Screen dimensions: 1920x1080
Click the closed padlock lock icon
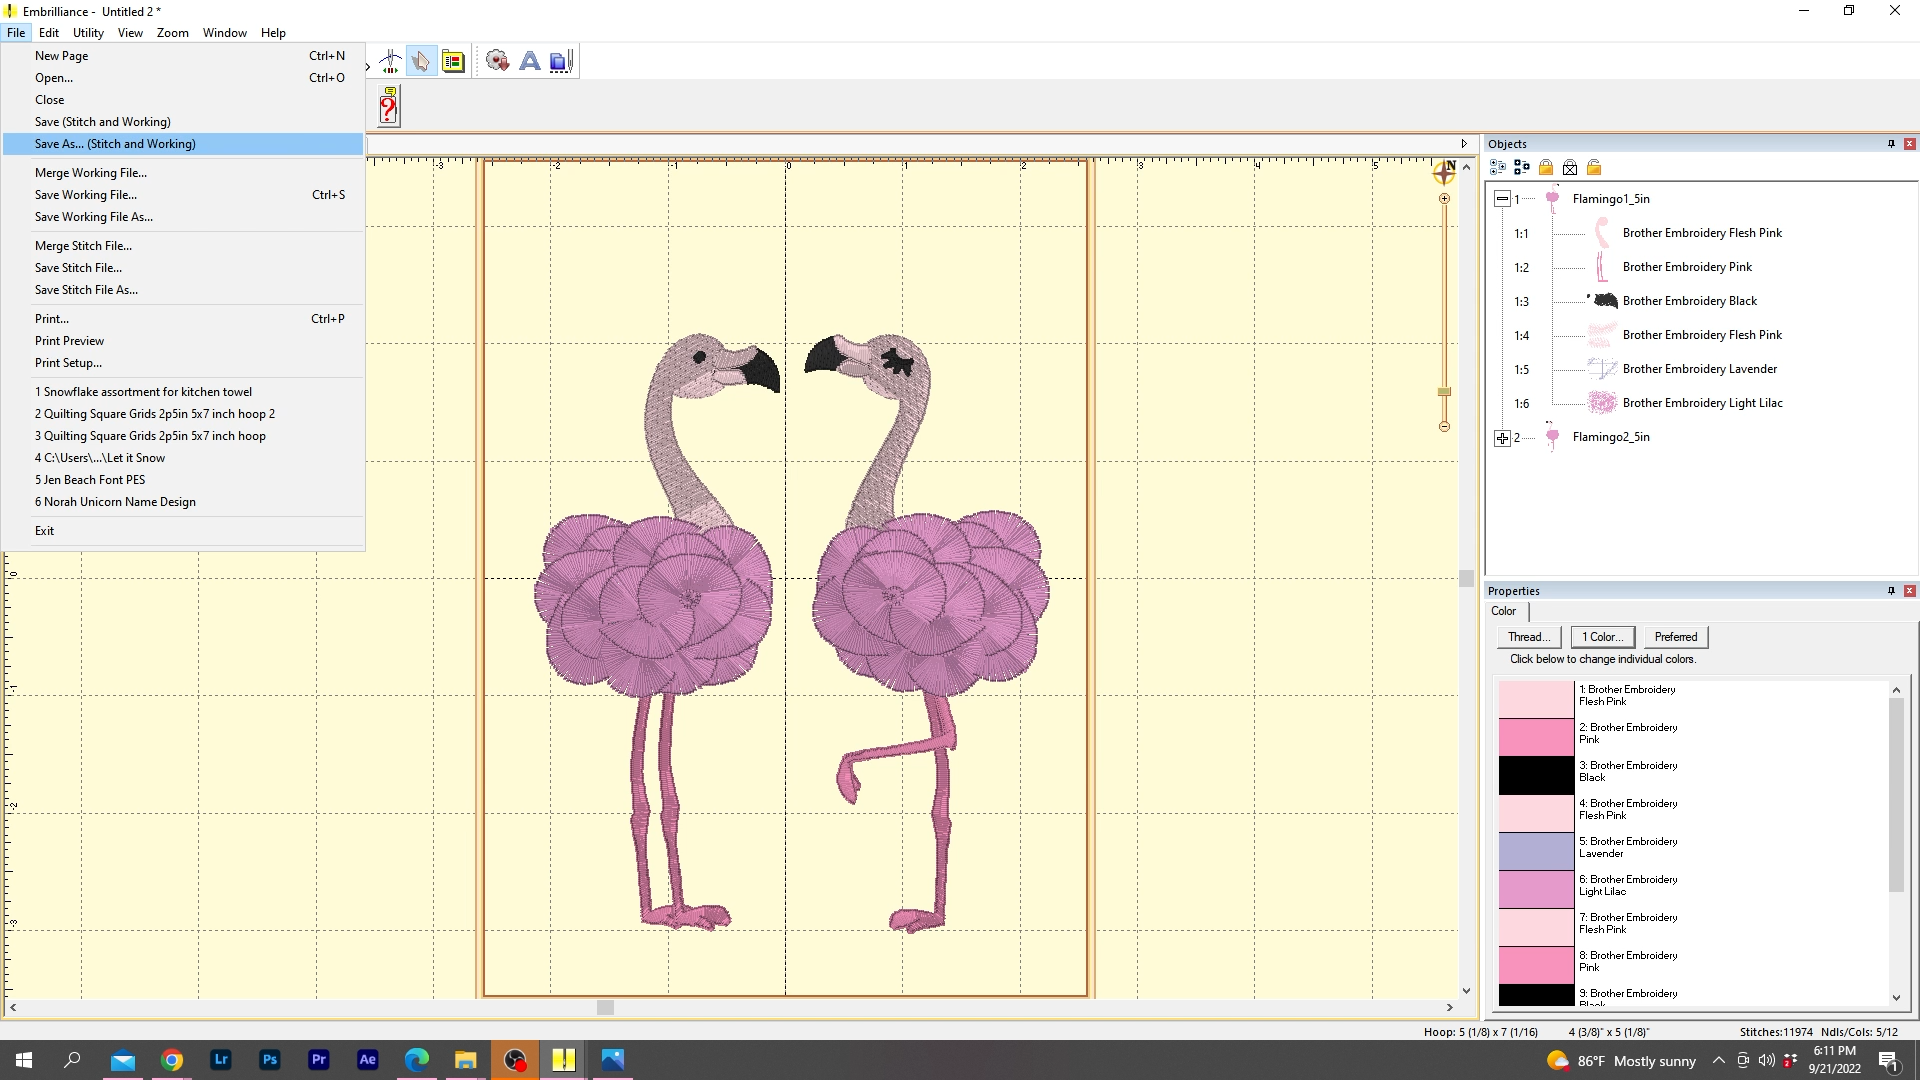[1546, 167]
